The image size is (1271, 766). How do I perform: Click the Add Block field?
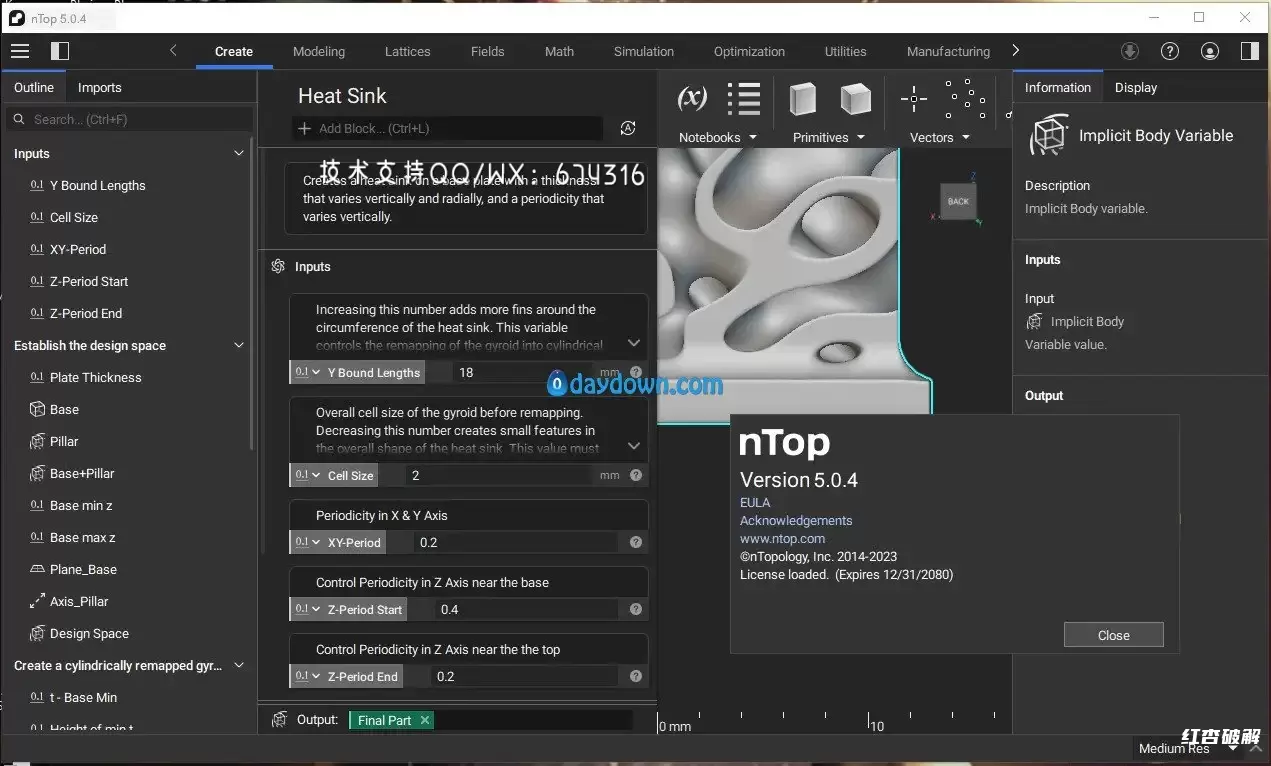[x=448, y=128]
